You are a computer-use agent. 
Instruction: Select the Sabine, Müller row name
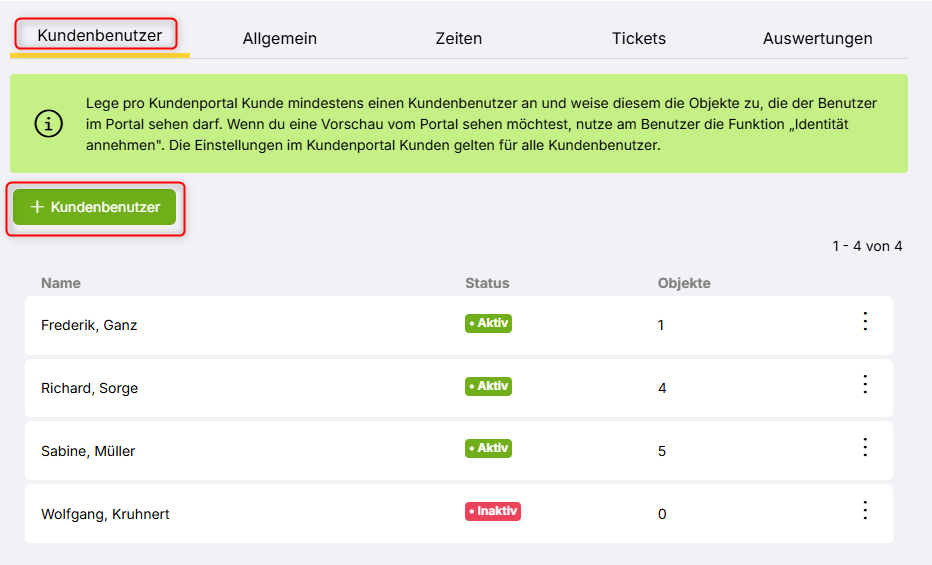click(88, 451)
